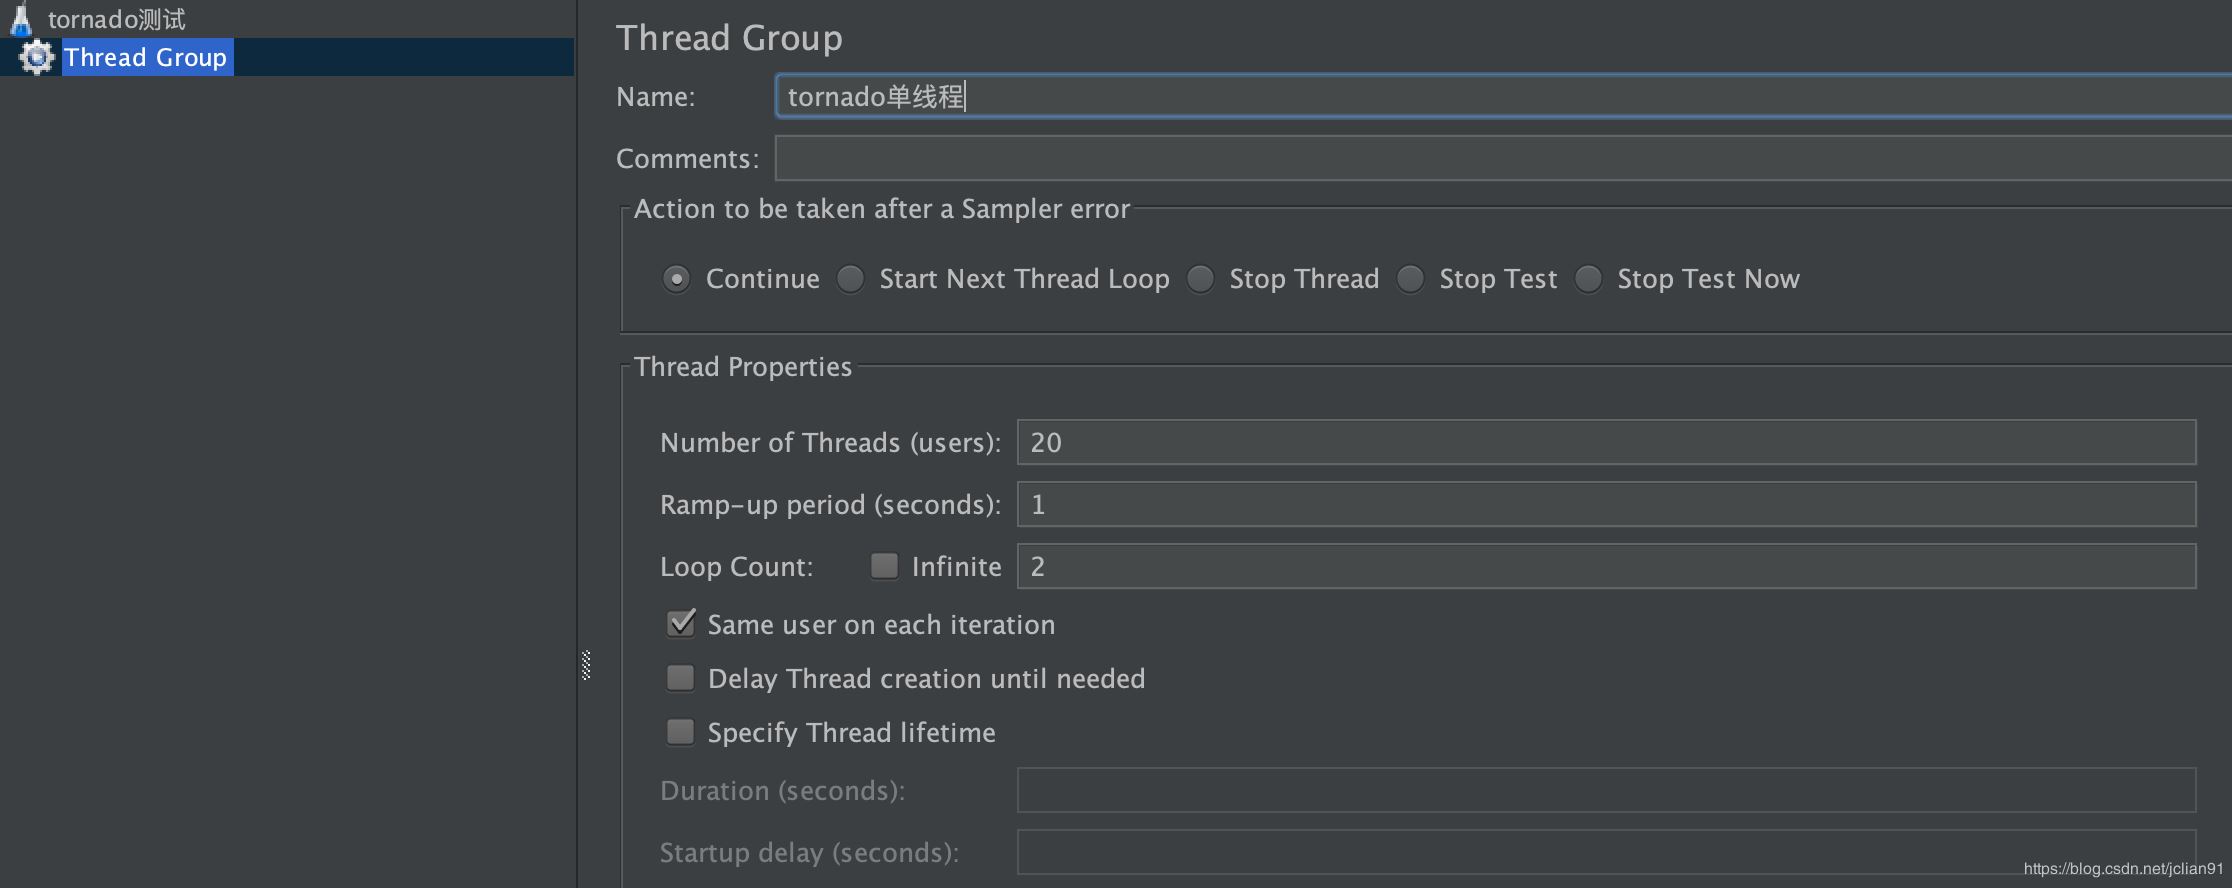The width and height of the screenshot is (2232, 888).
Task: Click the Loop Count value field
Action: (1605, 566)
